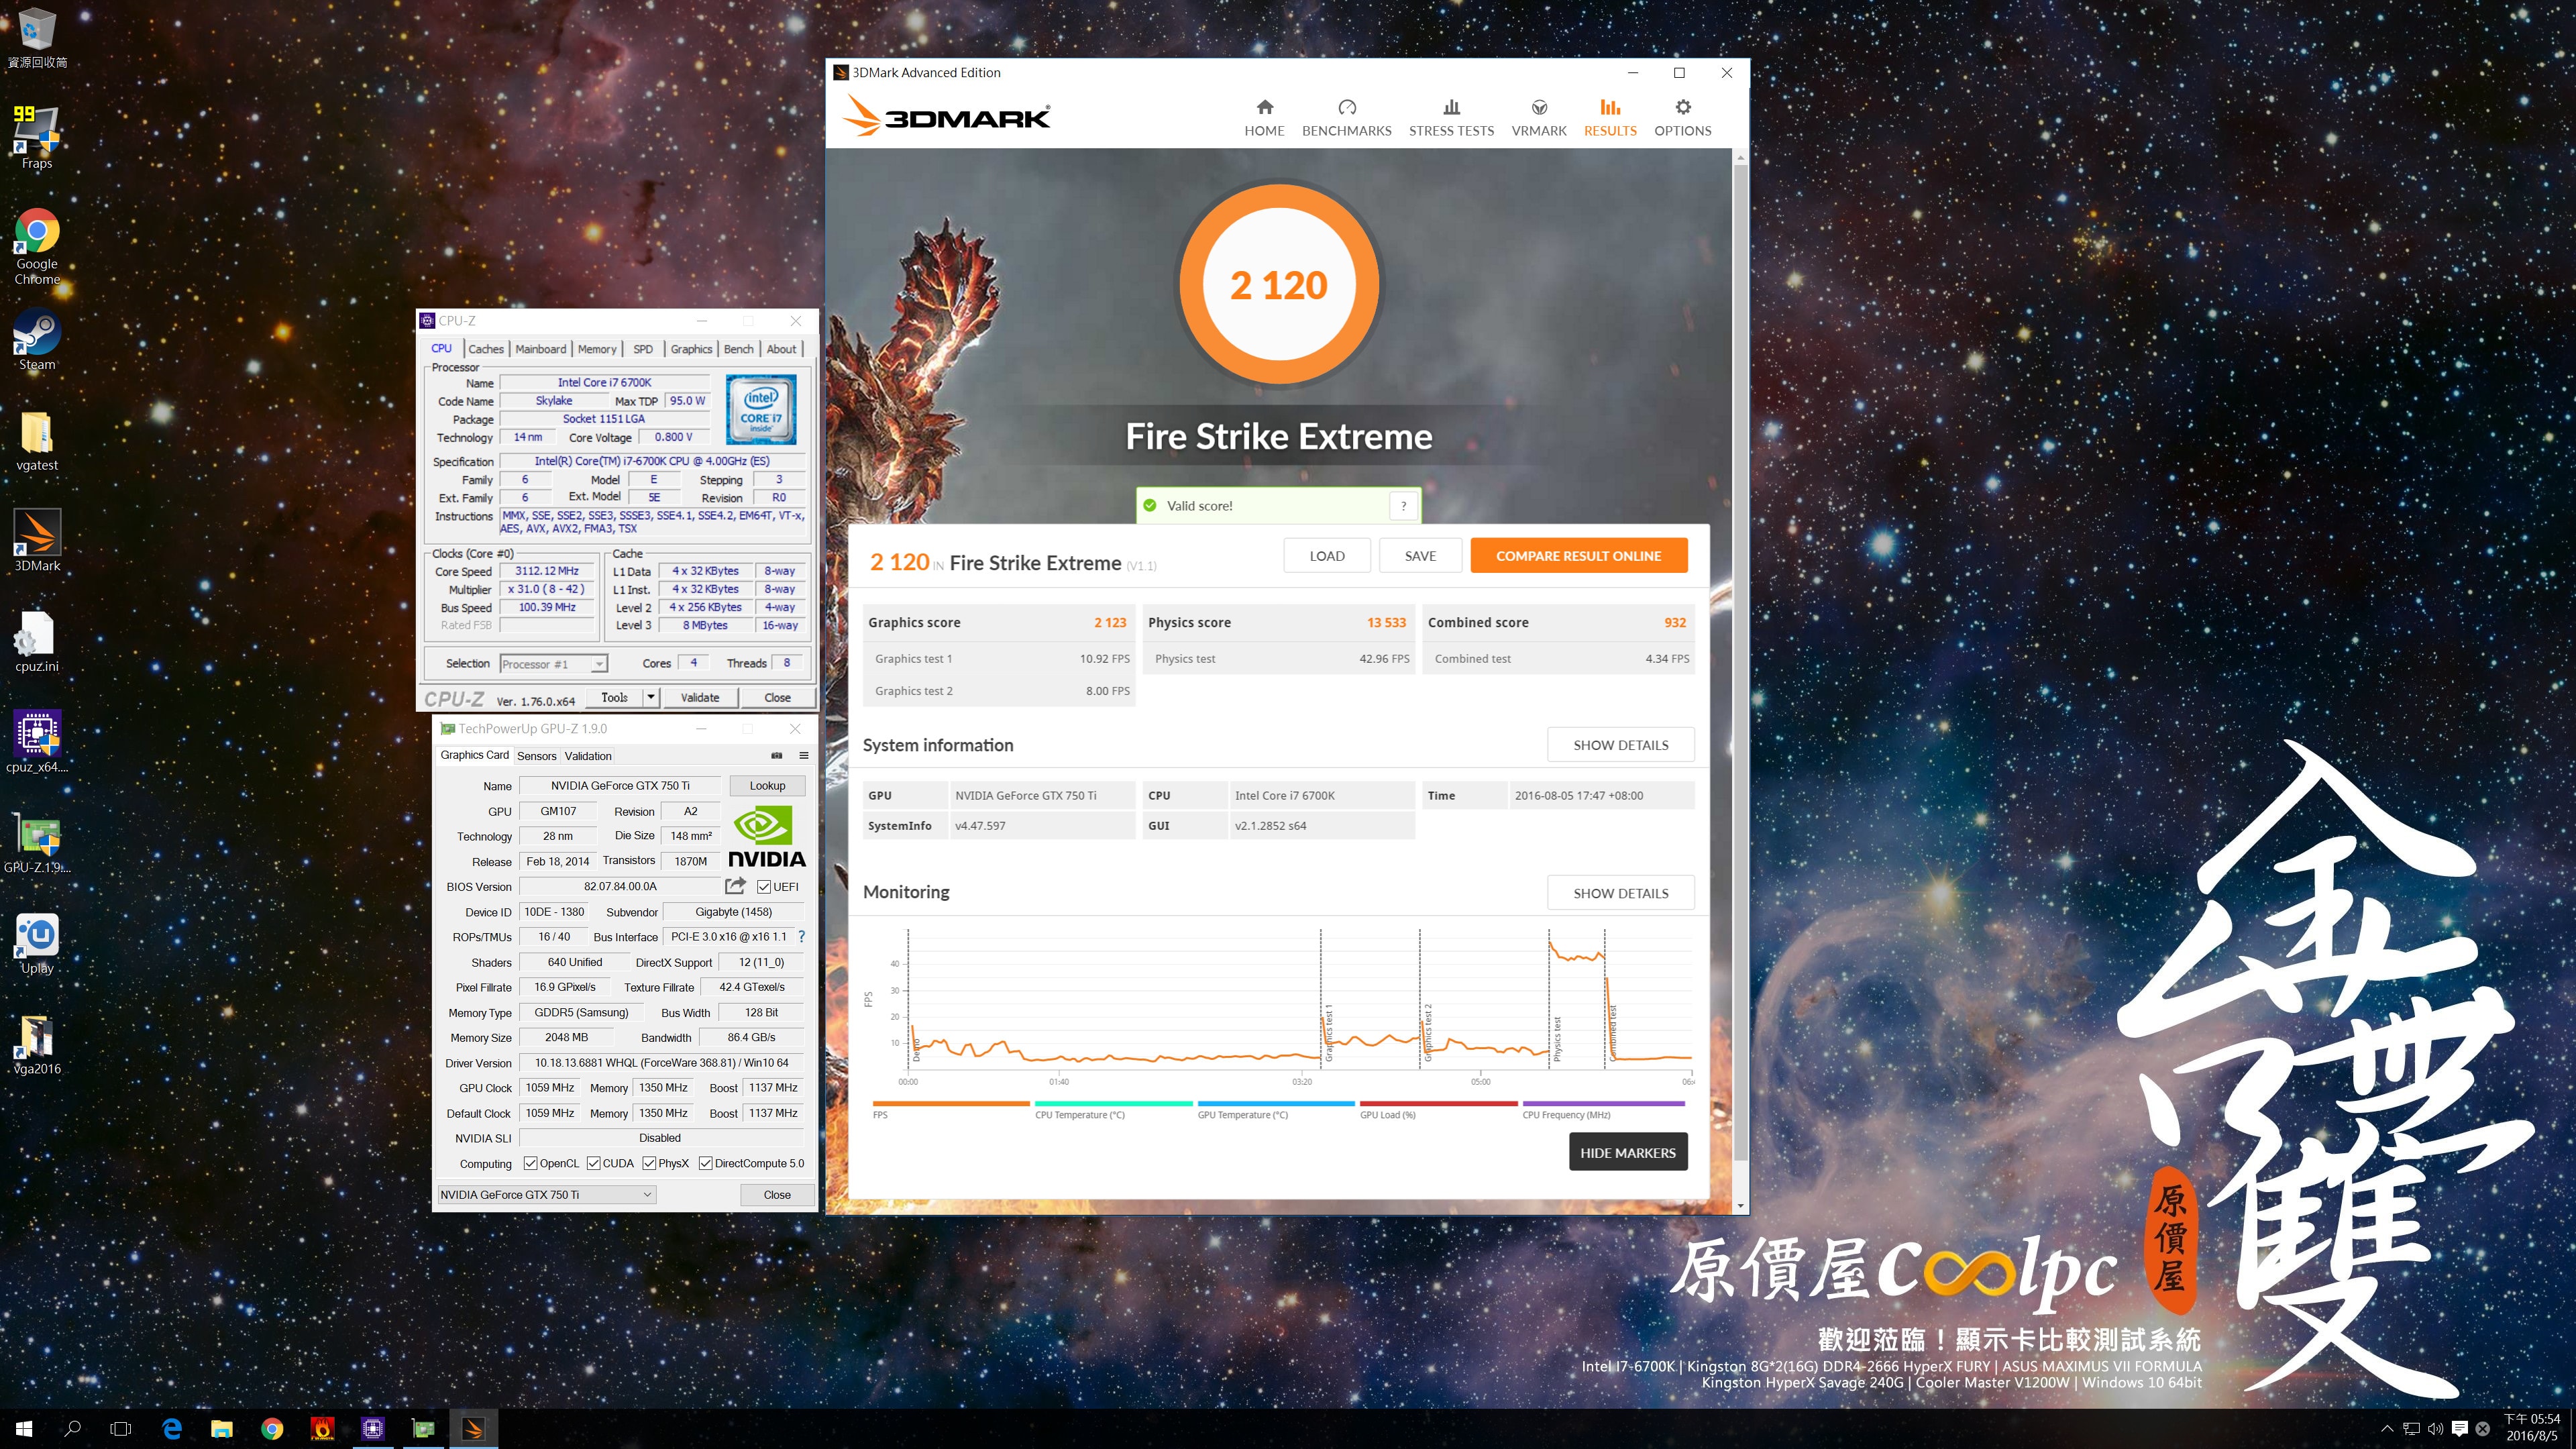Switch to the About tab in CPU-Z

tap(781, 349)
